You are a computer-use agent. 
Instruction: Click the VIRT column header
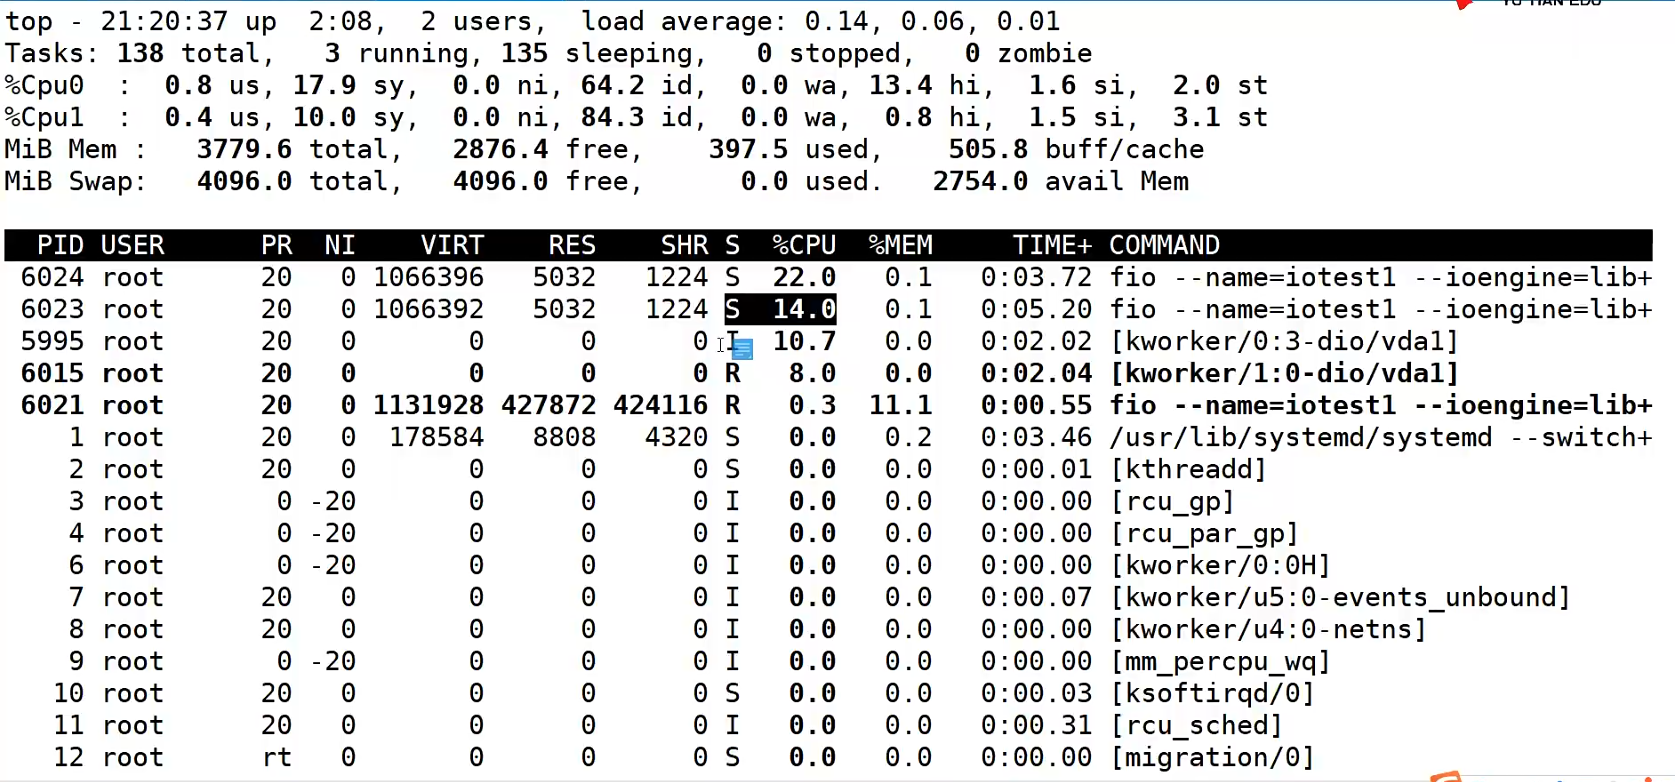pos(452,245)
